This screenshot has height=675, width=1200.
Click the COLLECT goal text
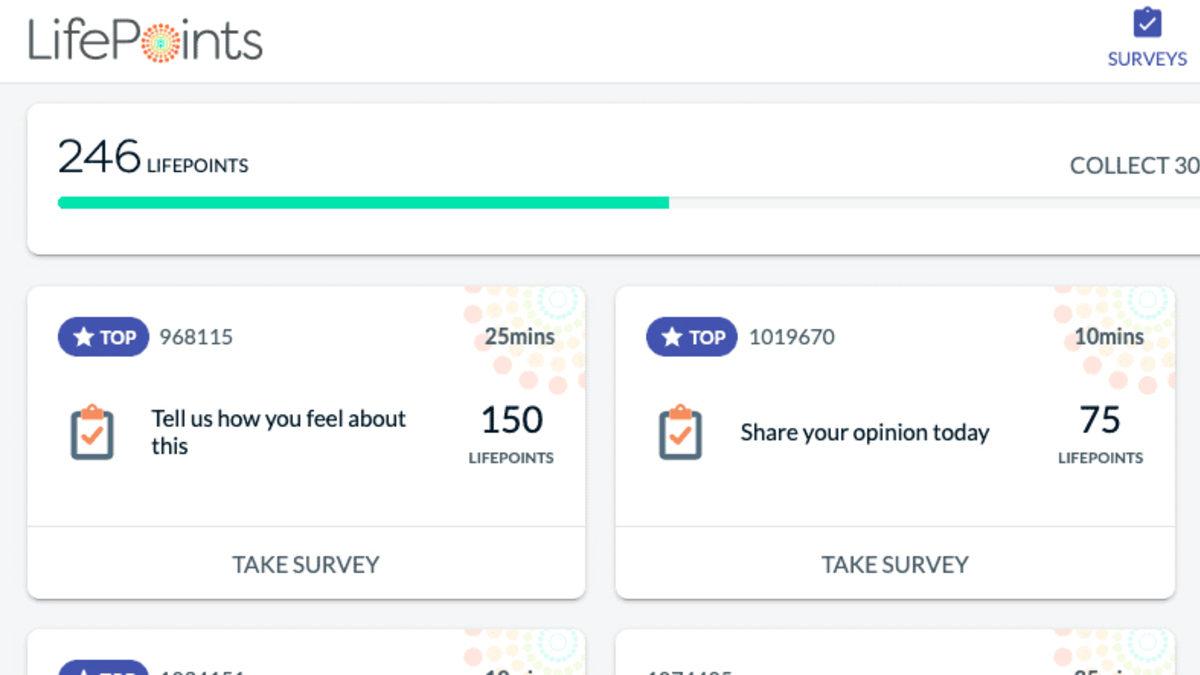1134,165
